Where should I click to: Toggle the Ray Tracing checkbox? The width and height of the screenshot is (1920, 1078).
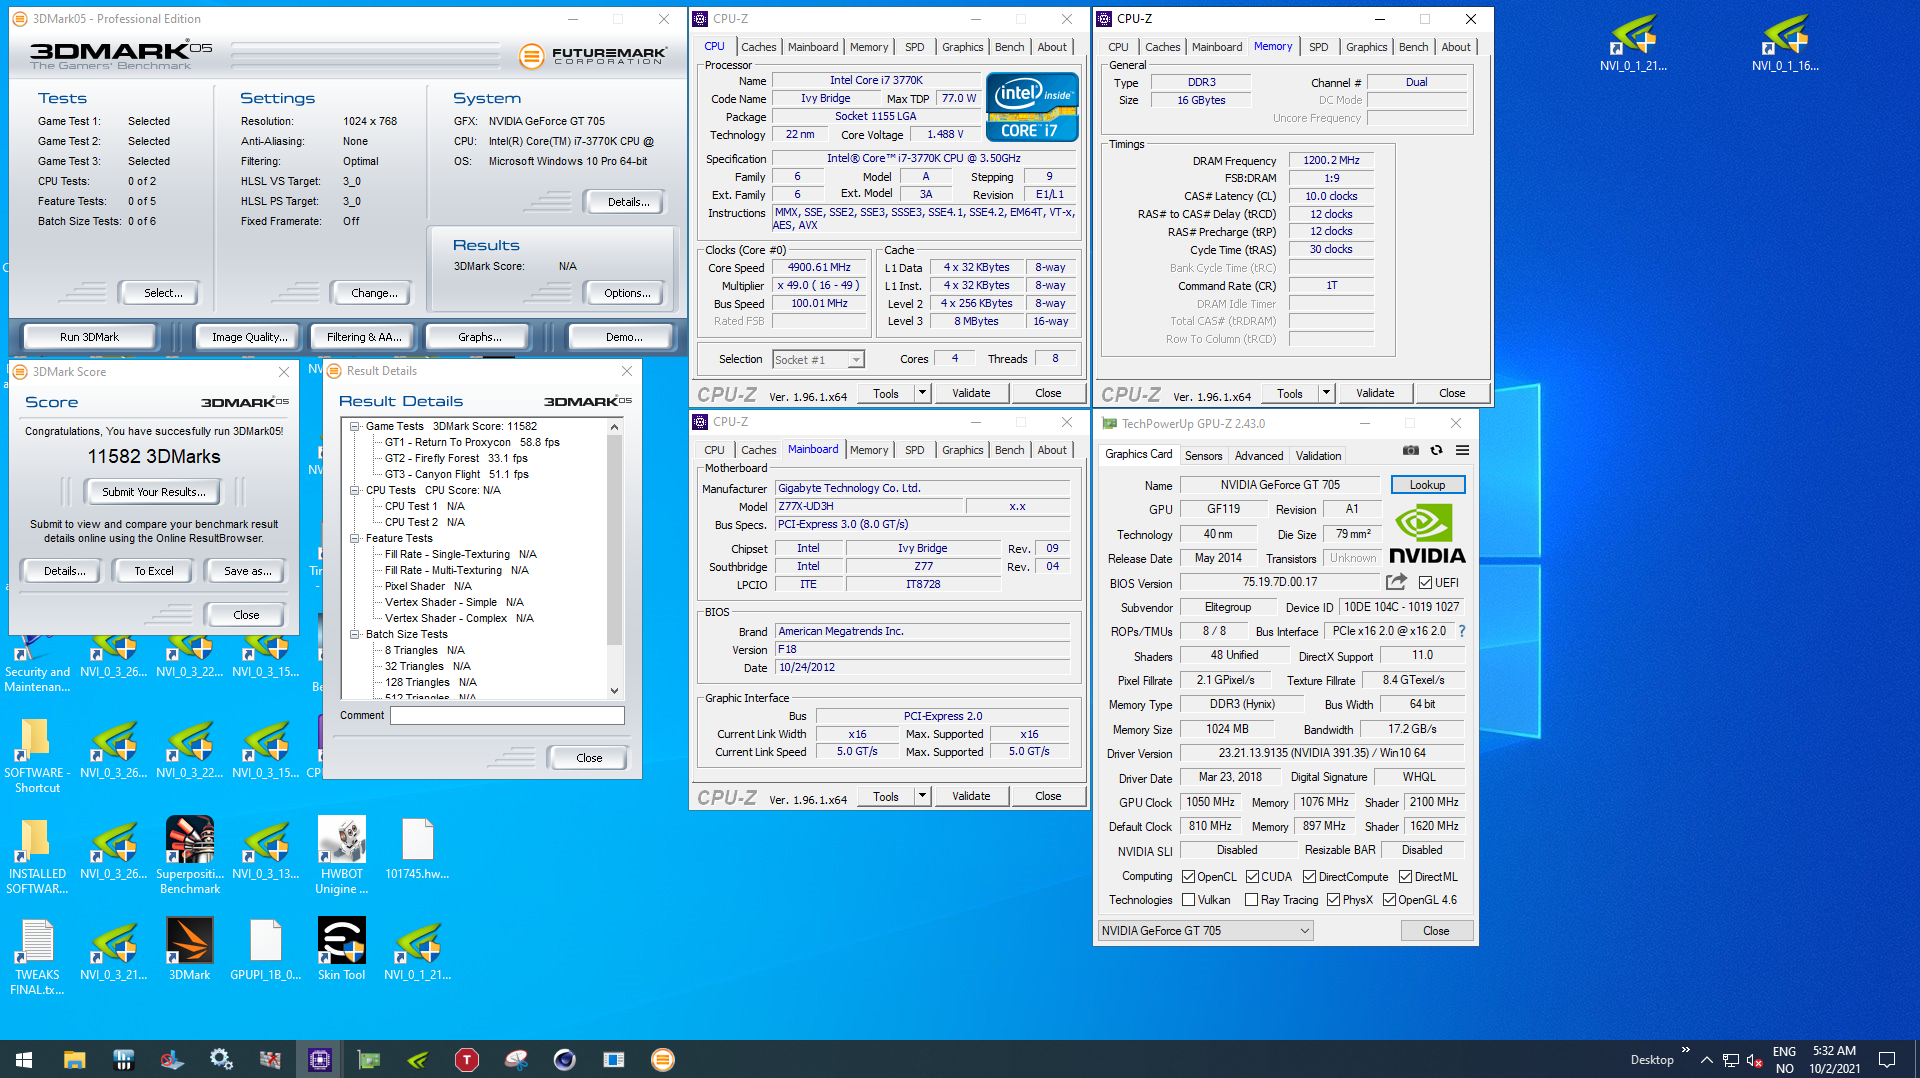pyautogui.click(x=1251, y=900)
